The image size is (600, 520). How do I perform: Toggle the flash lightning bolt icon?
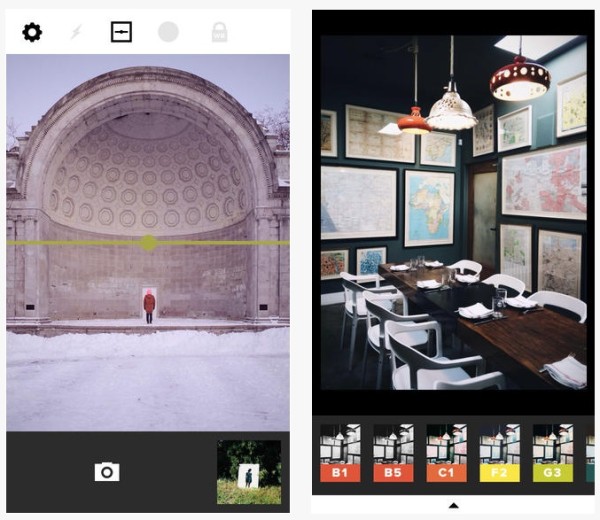coord(77,32)
